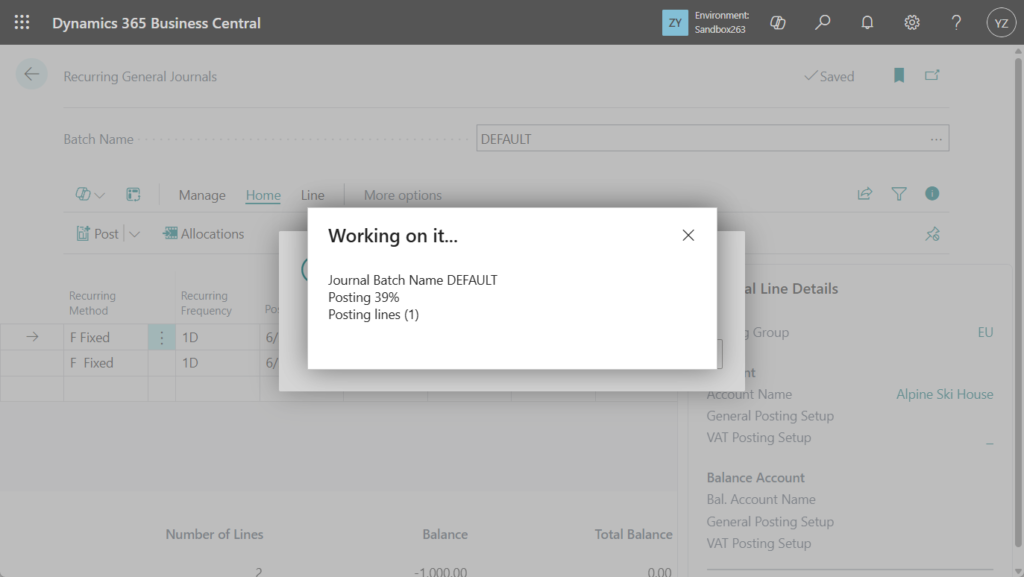
Task: Click the back arrow button
Action: click(32, 75)
